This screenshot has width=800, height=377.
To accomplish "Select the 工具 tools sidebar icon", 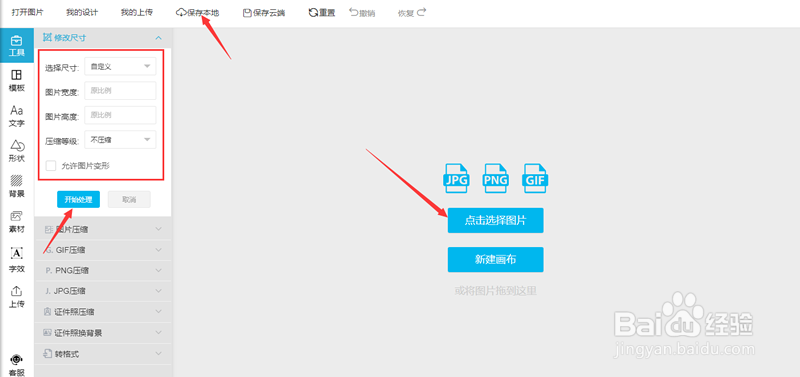I will [17, 45].
